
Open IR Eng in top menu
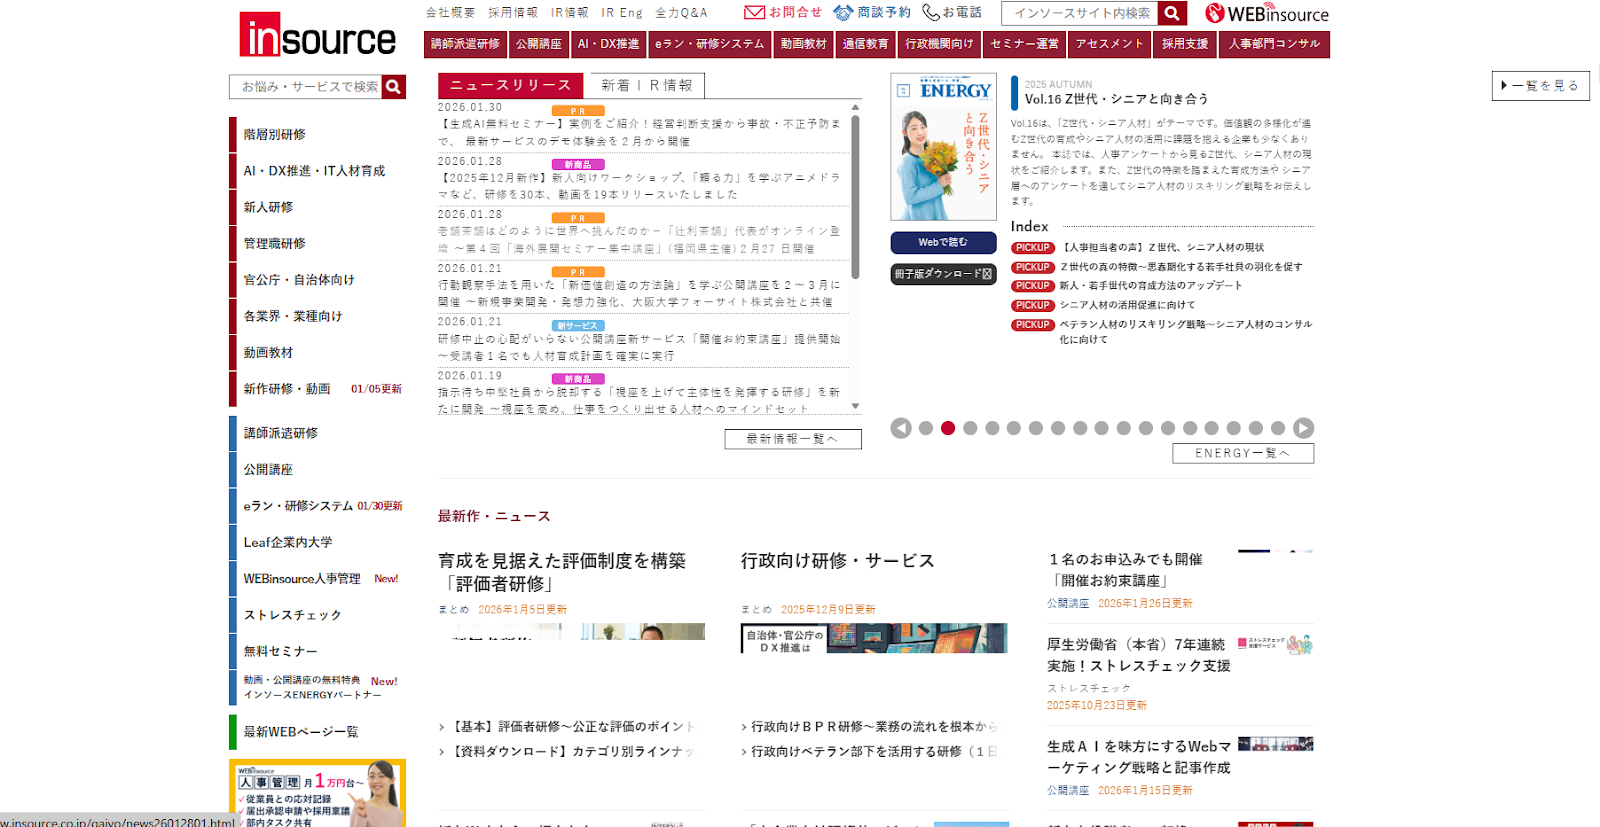622,13
